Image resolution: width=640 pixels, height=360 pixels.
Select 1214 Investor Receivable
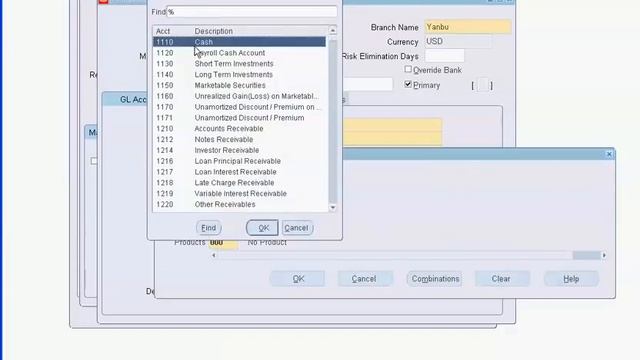239,150
